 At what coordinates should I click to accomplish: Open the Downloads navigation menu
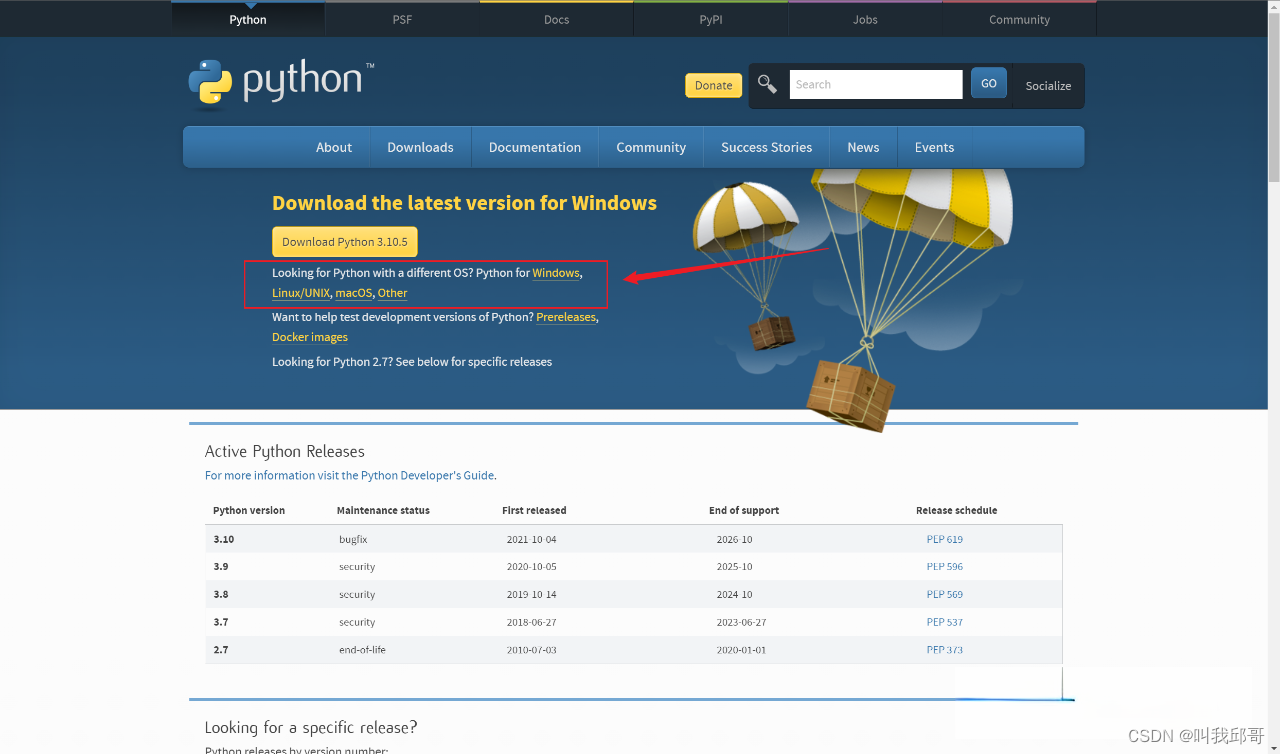click(x=420, y=147)
